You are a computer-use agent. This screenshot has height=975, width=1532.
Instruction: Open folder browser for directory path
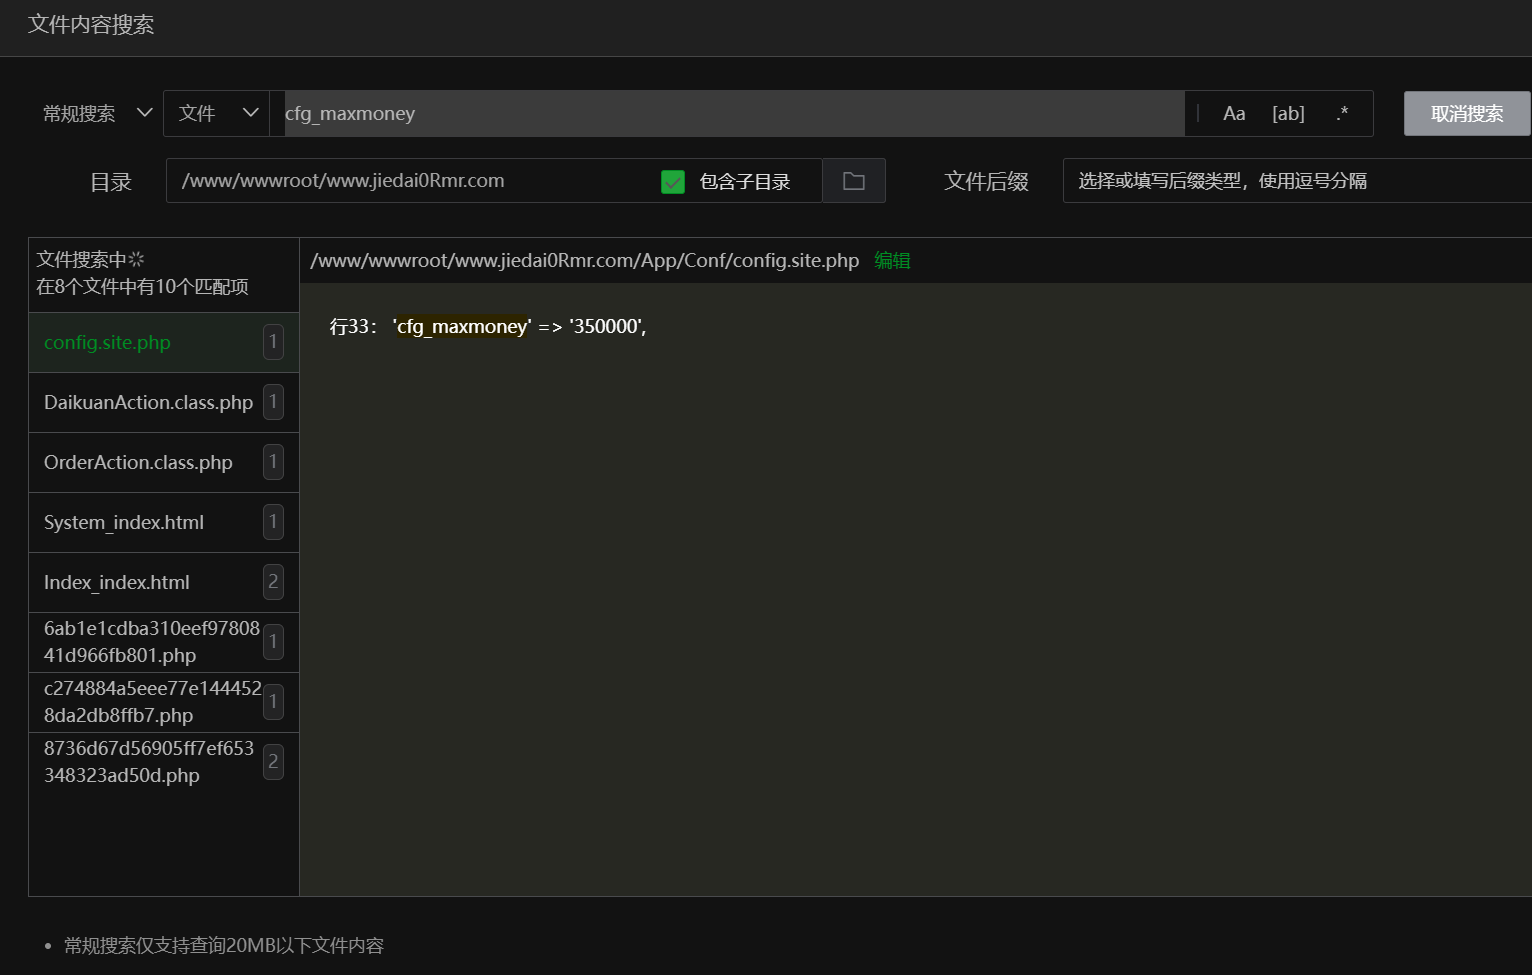853,181
